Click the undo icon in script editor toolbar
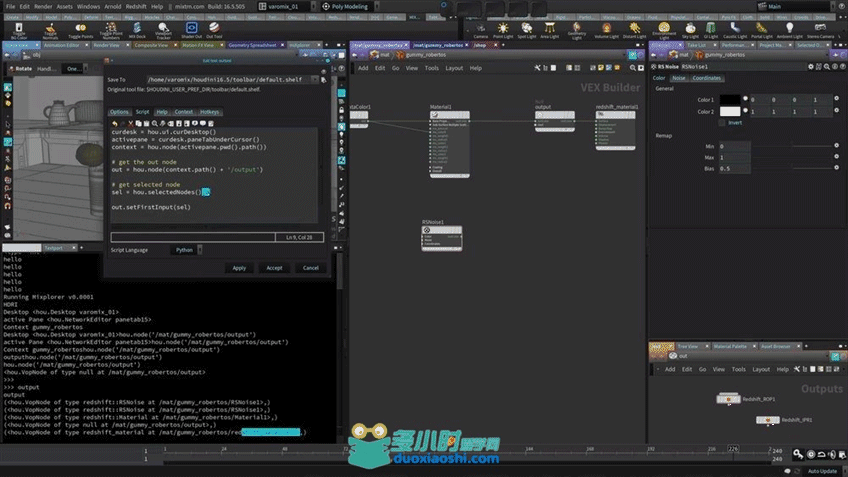 click(115, 123)
